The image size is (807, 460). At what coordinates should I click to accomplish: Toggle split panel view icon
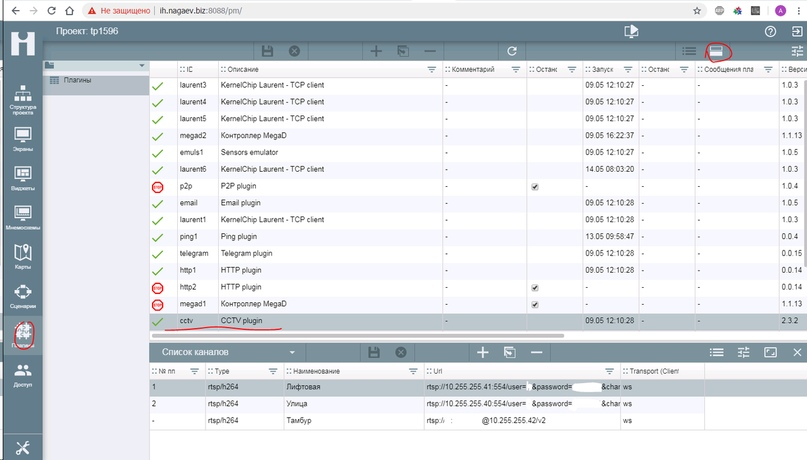click(x=716, y=51)
